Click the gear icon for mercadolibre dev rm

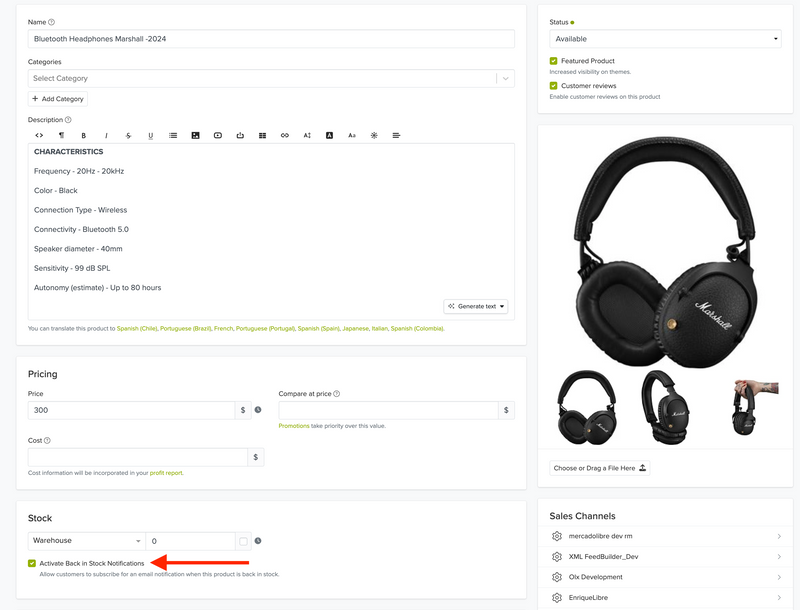(557, 536)
